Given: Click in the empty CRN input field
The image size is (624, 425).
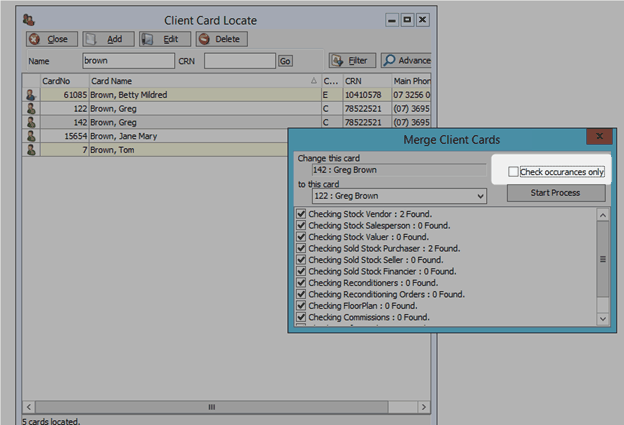Looking at the screenshot, I should (240, 61).
